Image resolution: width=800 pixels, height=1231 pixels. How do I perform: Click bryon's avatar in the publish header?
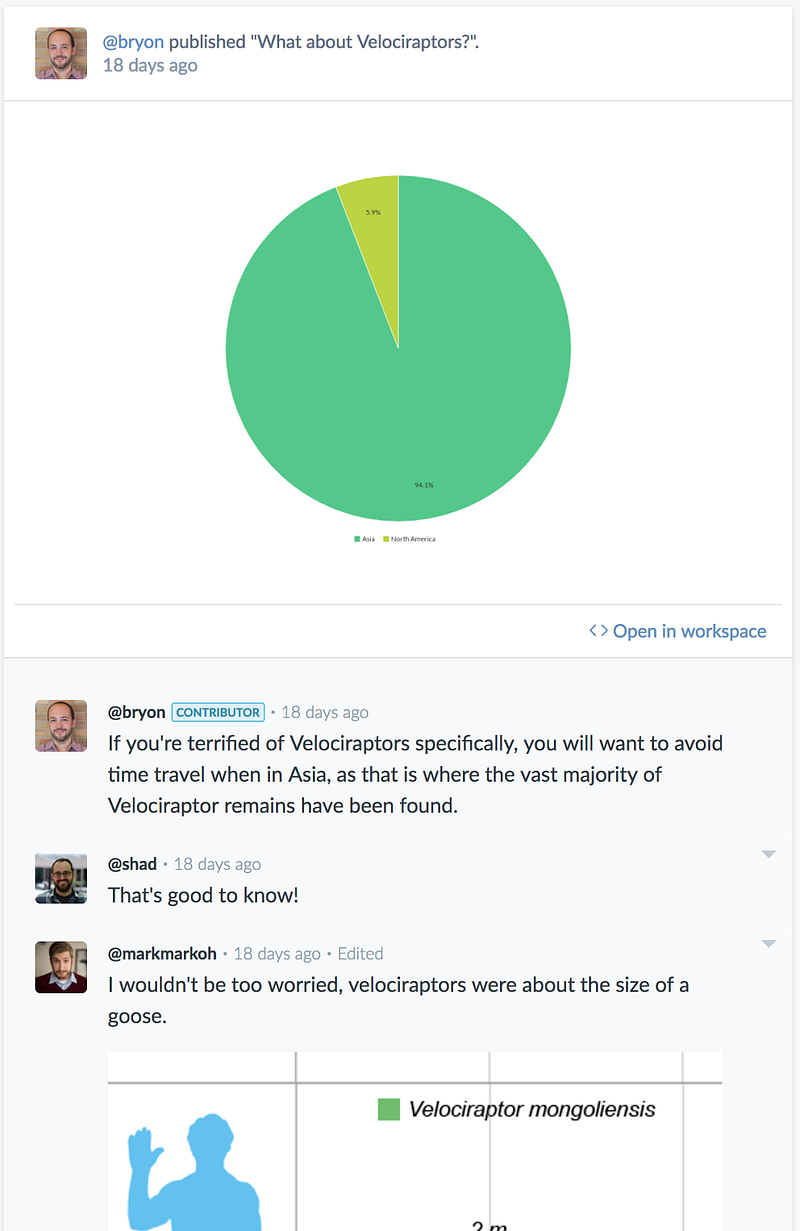point(61,53)
